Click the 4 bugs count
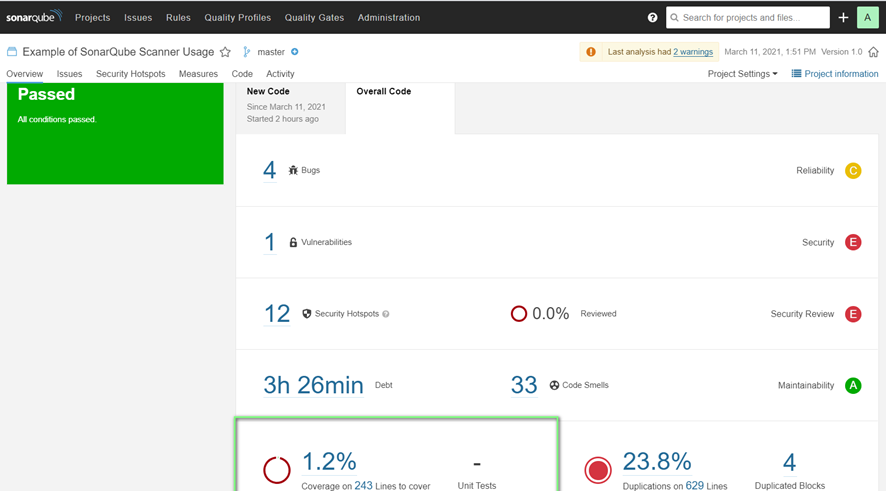 pos(270,170)
